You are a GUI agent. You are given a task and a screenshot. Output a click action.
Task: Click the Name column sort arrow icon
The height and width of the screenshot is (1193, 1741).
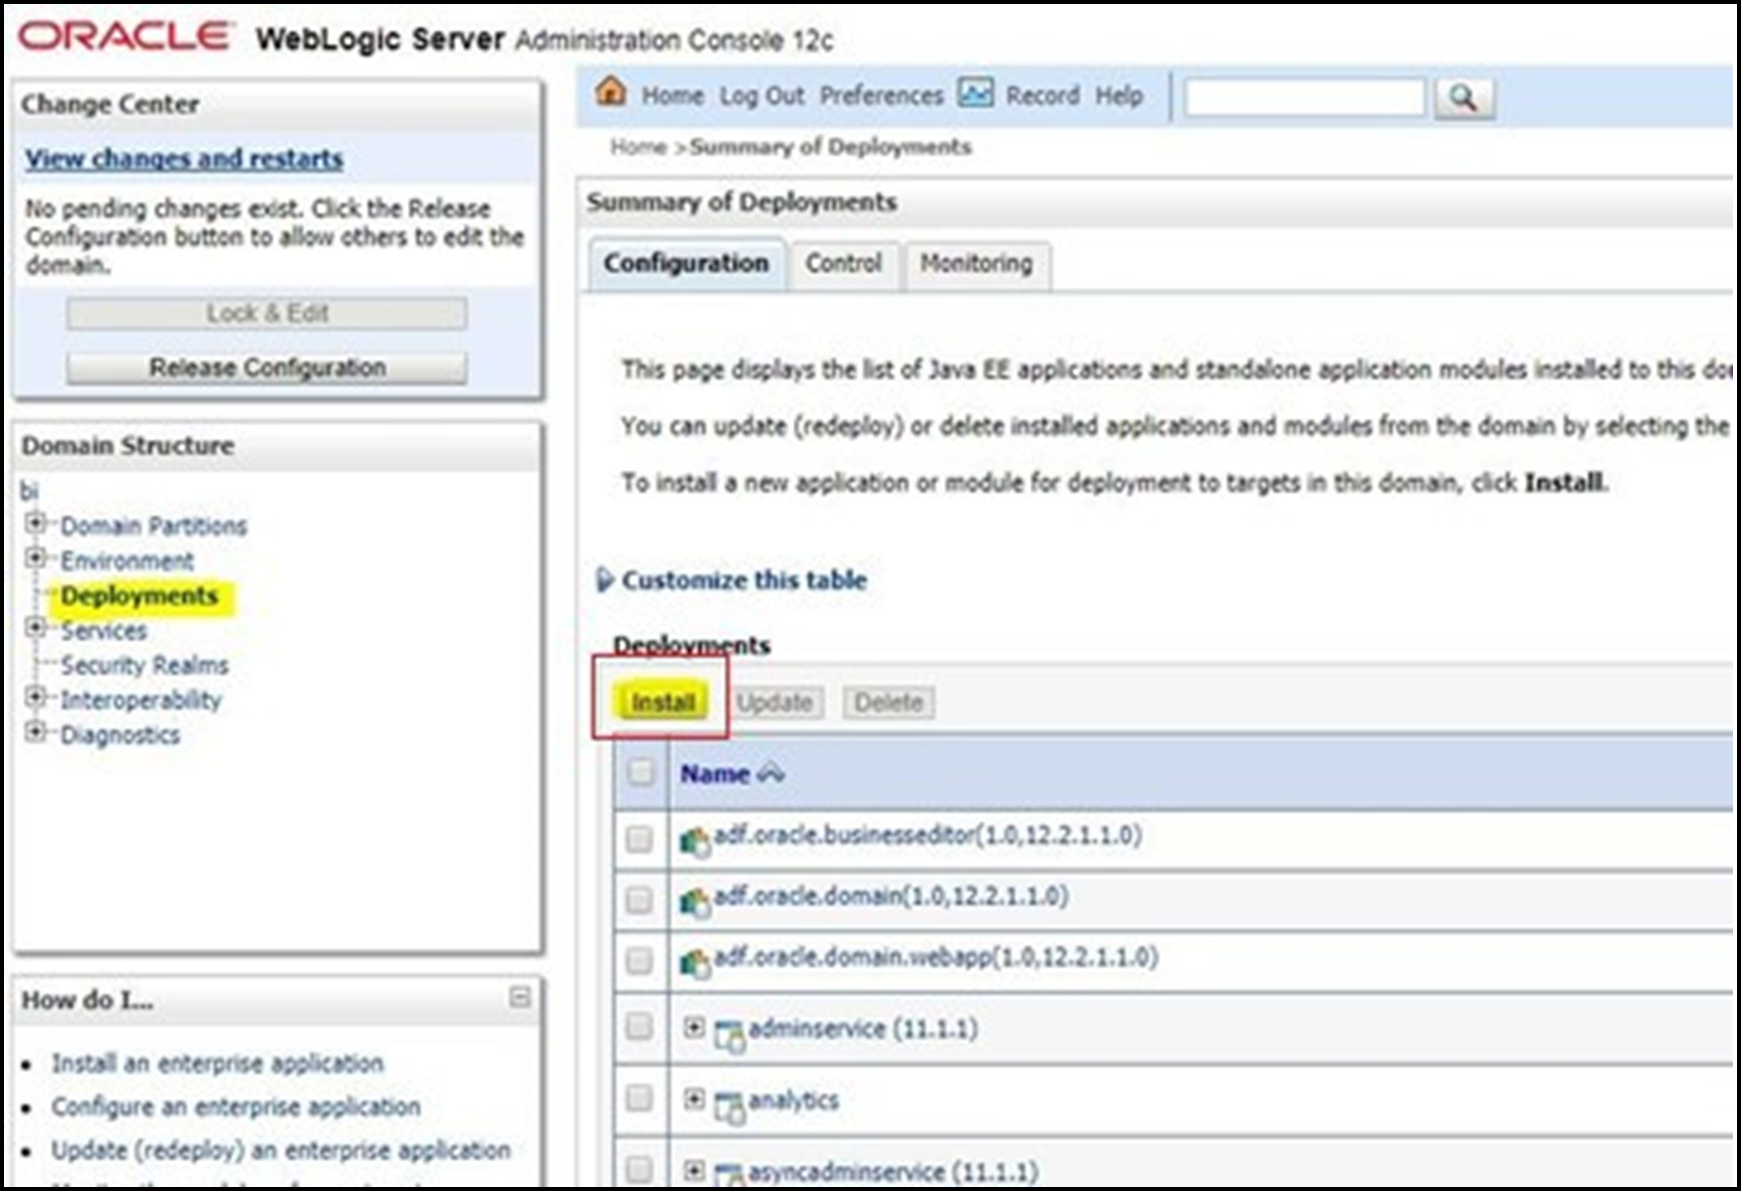[771, 773]
